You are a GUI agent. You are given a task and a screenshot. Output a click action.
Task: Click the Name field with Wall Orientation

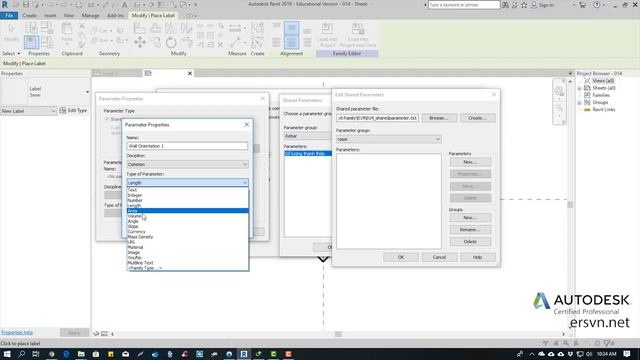pos(187,146)
